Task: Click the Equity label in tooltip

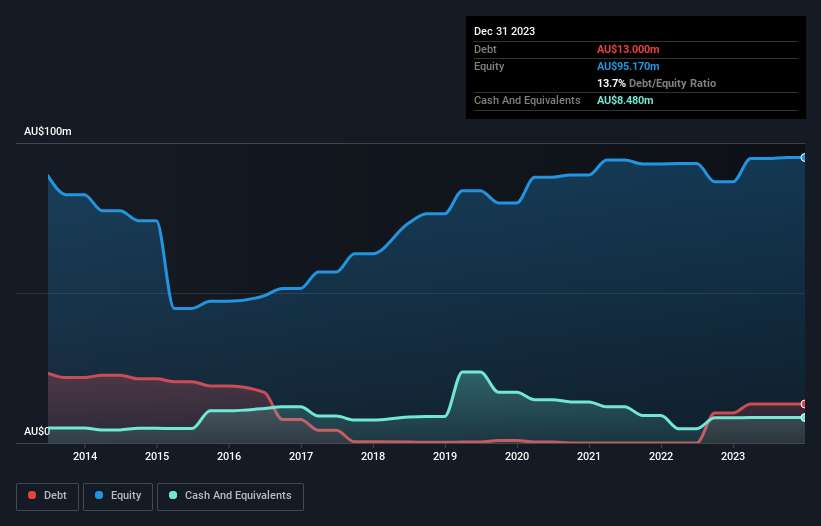Action: tap(489, 66)
